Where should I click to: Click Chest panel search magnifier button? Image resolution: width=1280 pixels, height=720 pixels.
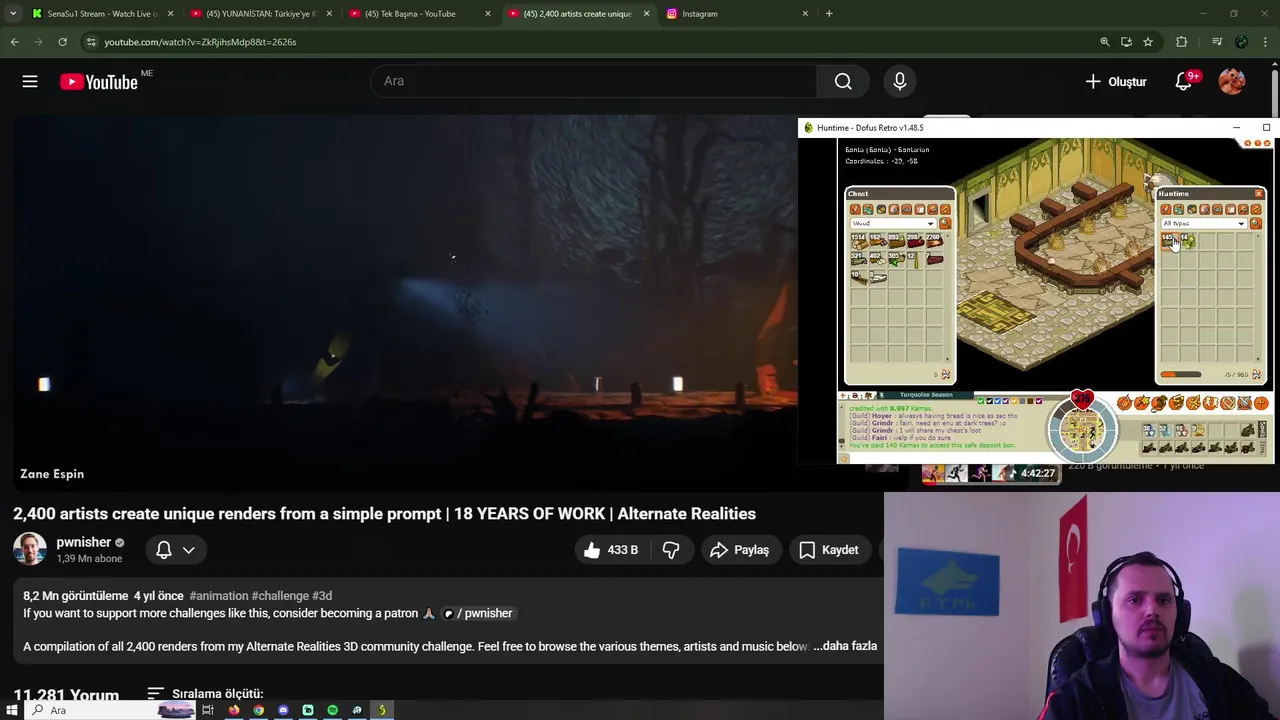(x=945, y=223)
